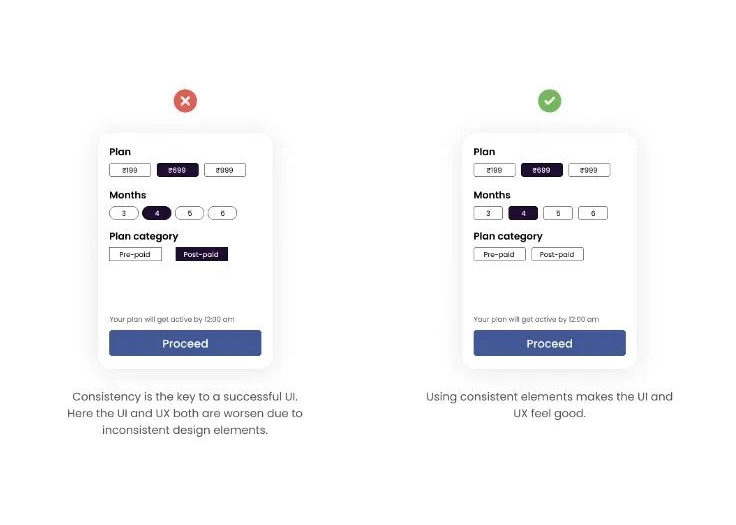Click the red cross icon above left card
The image size is (736, 525).
tap(185, 101)
